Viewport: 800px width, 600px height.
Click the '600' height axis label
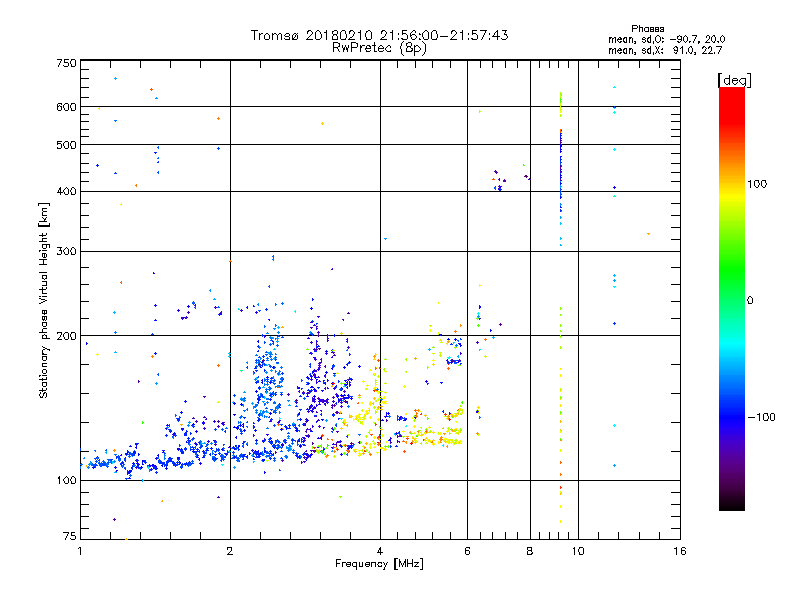[x=66, y=107]
